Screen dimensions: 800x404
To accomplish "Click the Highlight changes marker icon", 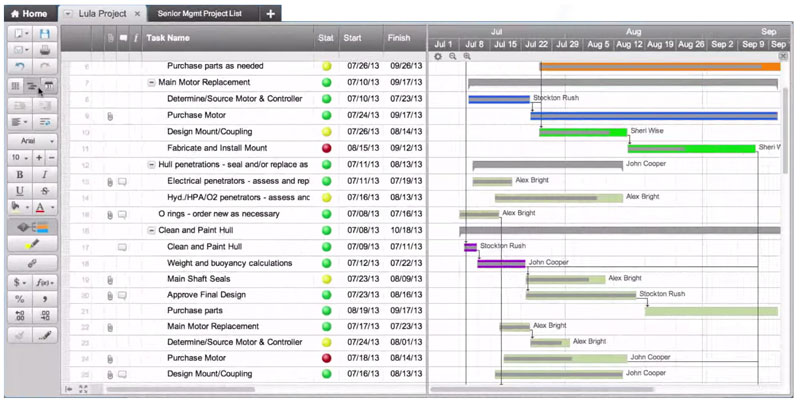I will pos(32,245).
